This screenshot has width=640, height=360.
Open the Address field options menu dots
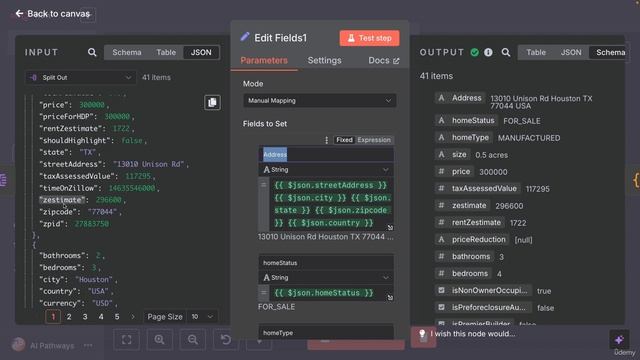[326, 140]
